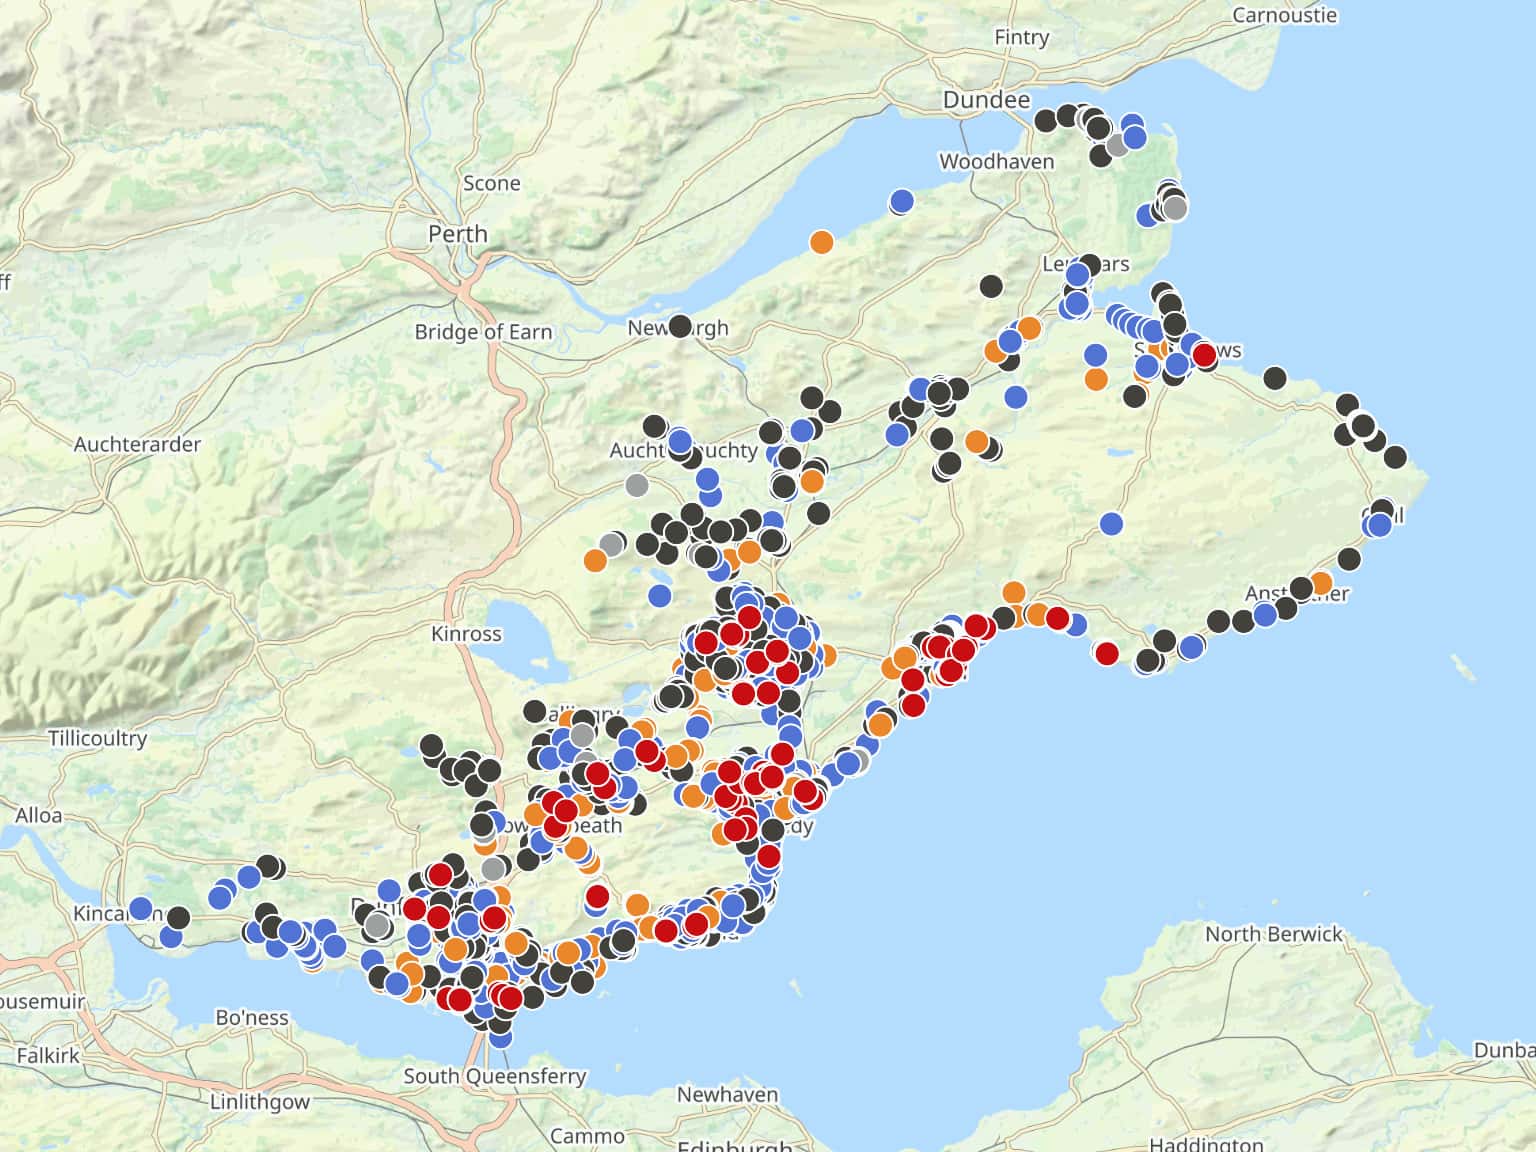Click the blue marker over the Kincardine label

141,909
